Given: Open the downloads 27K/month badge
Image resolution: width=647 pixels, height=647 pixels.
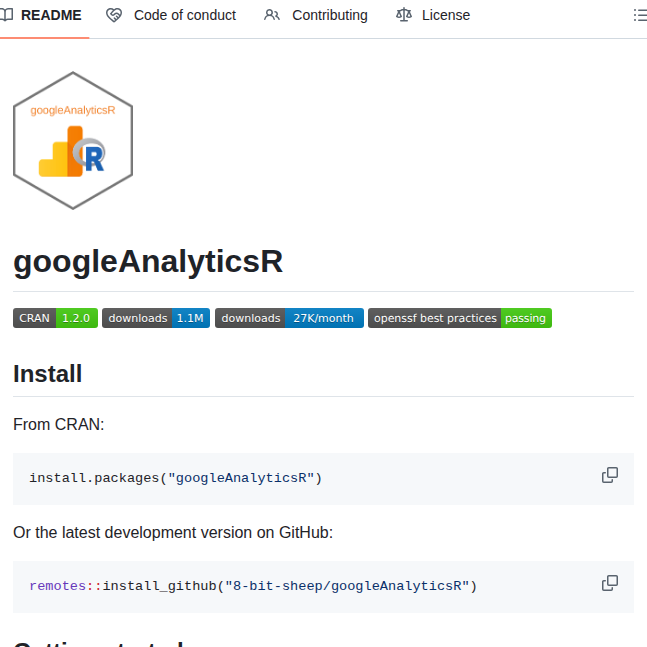Looking at the screenshot, I should (x=289, y=318).
